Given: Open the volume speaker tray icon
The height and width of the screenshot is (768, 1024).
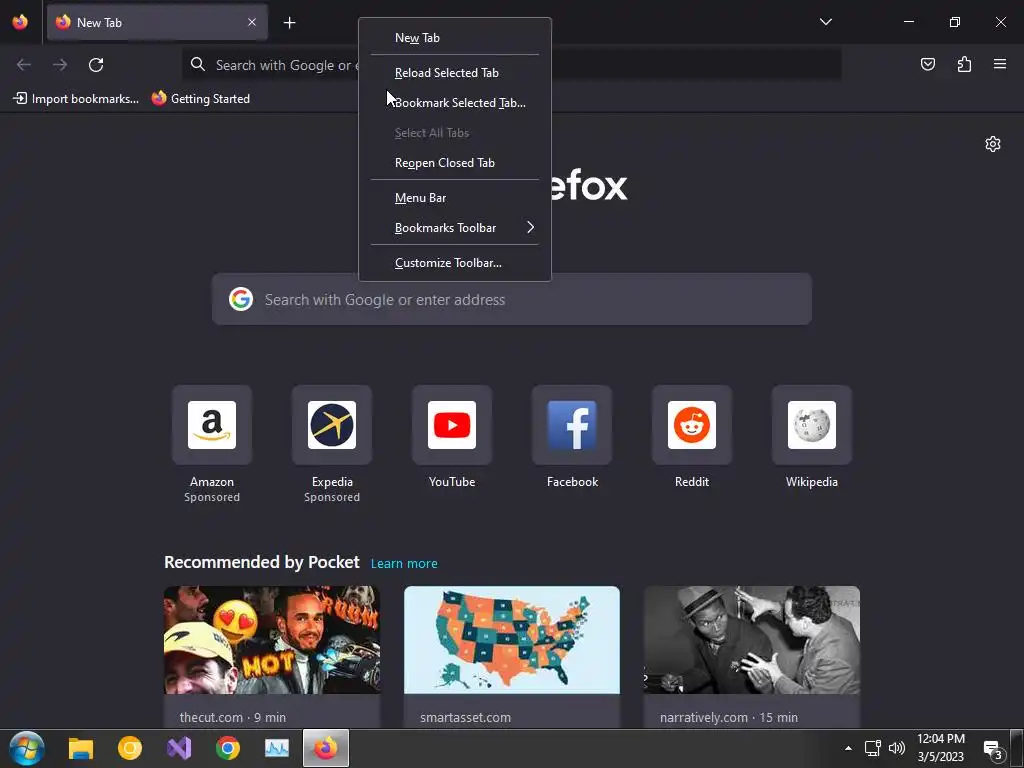Looking at the screenshot, I should tap(897, 748).
